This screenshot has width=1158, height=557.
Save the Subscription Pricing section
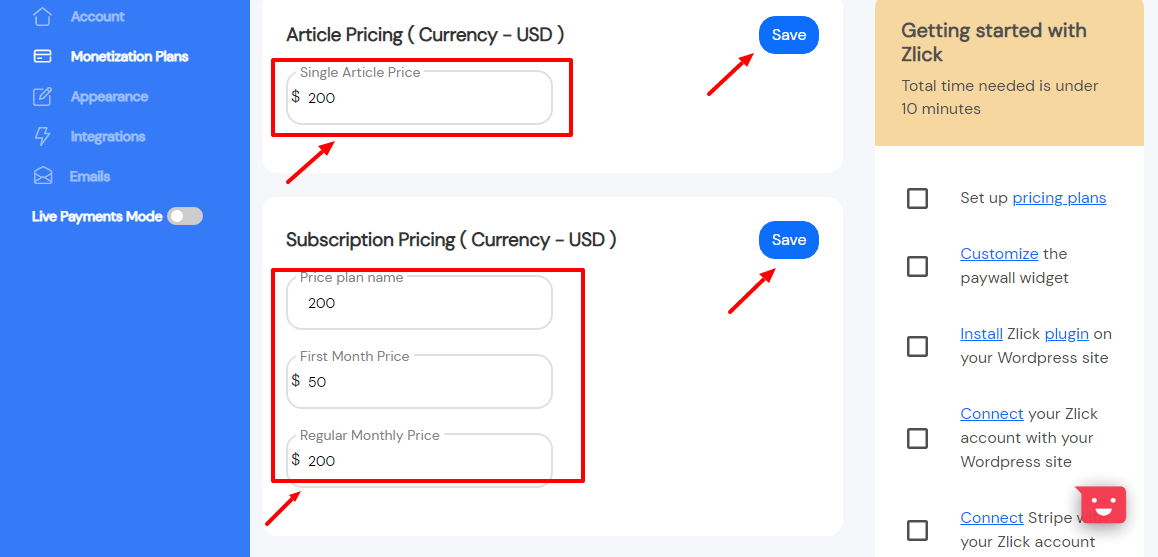point(789,240)
